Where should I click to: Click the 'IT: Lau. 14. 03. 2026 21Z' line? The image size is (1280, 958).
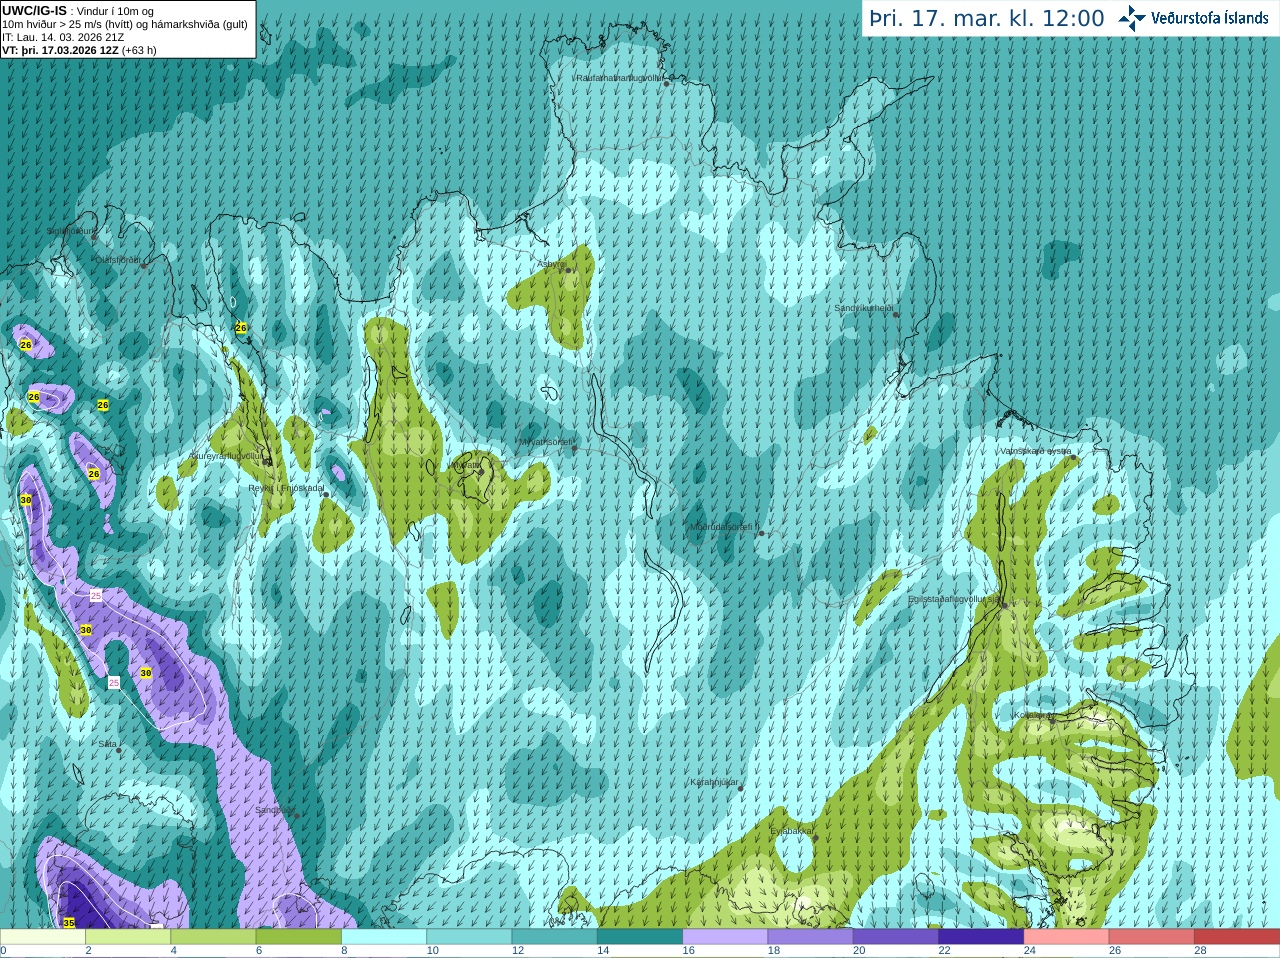point(63,37)
